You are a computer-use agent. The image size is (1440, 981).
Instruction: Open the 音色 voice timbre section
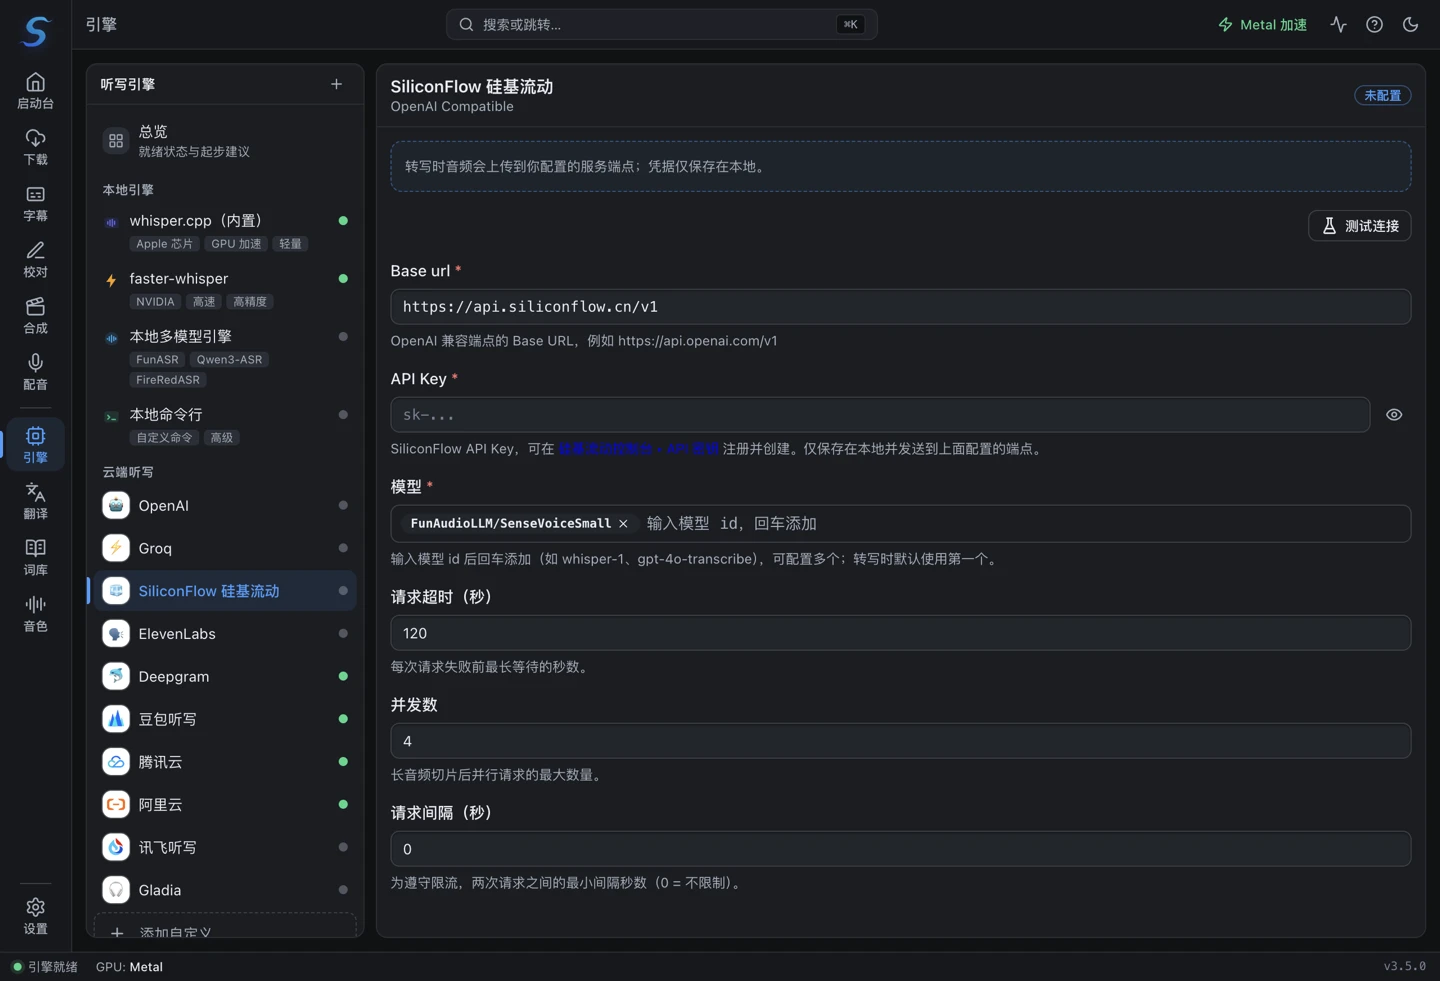35,613
